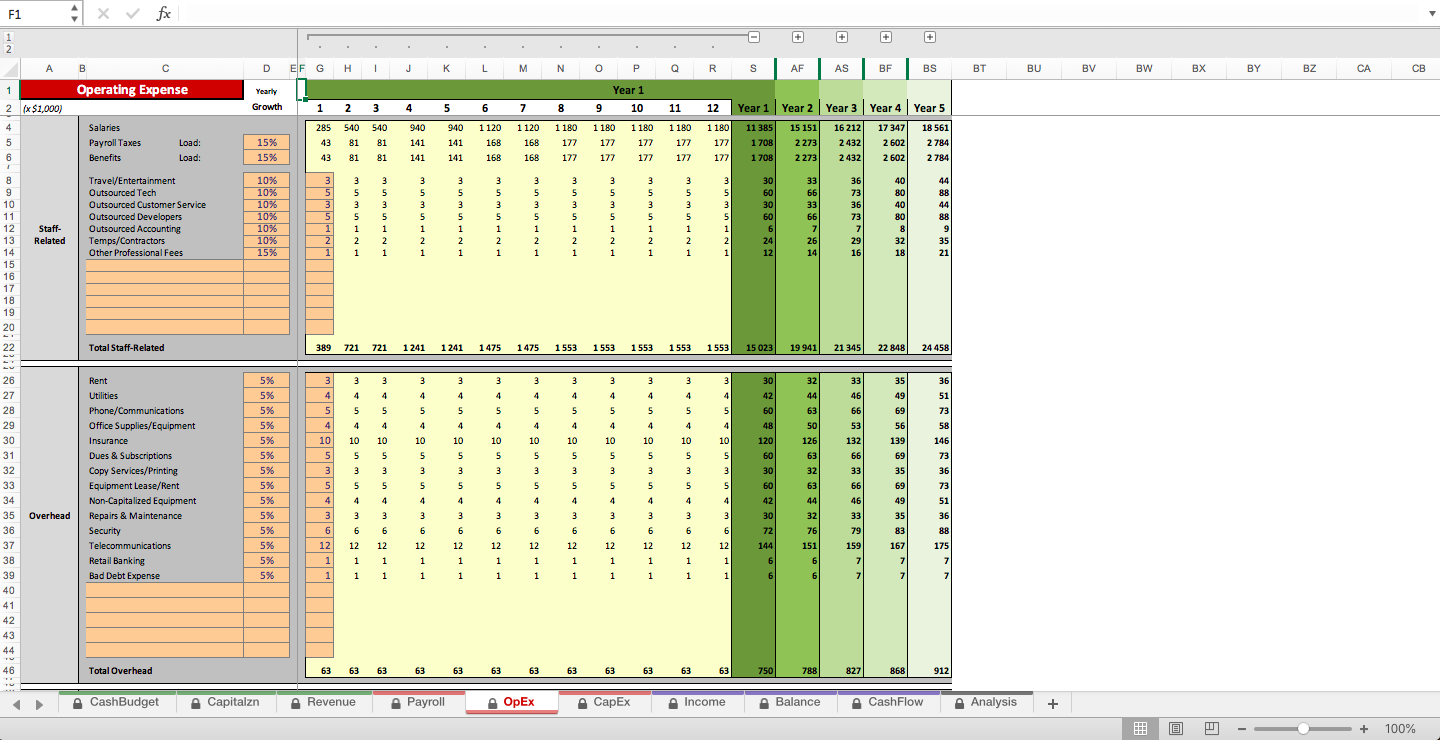Click outline level 1 button
This screenshot has width=1440, height=740.
[x=9, y=37]
